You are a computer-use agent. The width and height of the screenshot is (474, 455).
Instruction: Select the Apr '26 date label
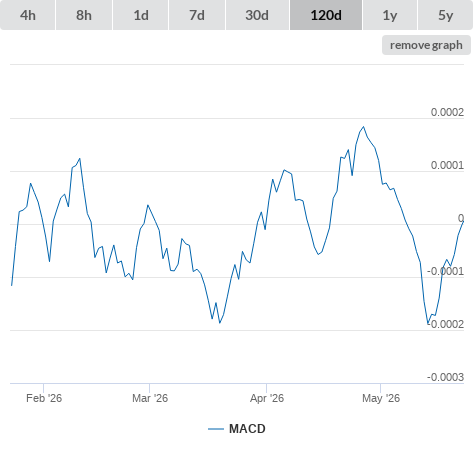coord(267,398)
